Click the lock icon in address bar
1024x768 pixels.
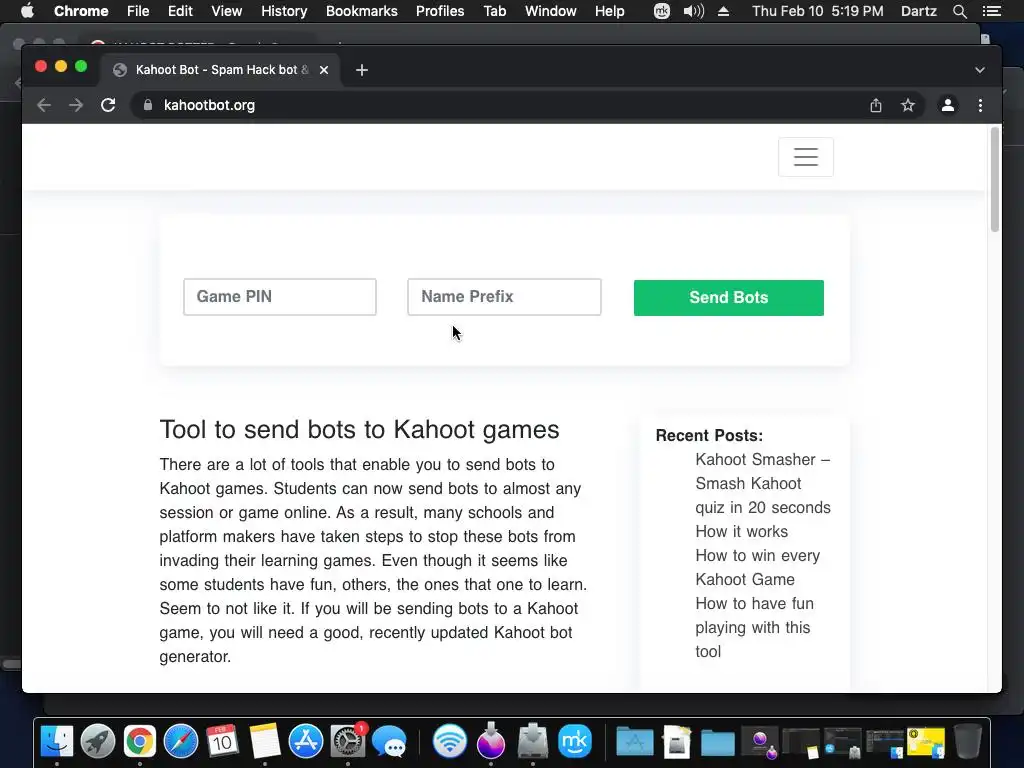click(148, 105)
